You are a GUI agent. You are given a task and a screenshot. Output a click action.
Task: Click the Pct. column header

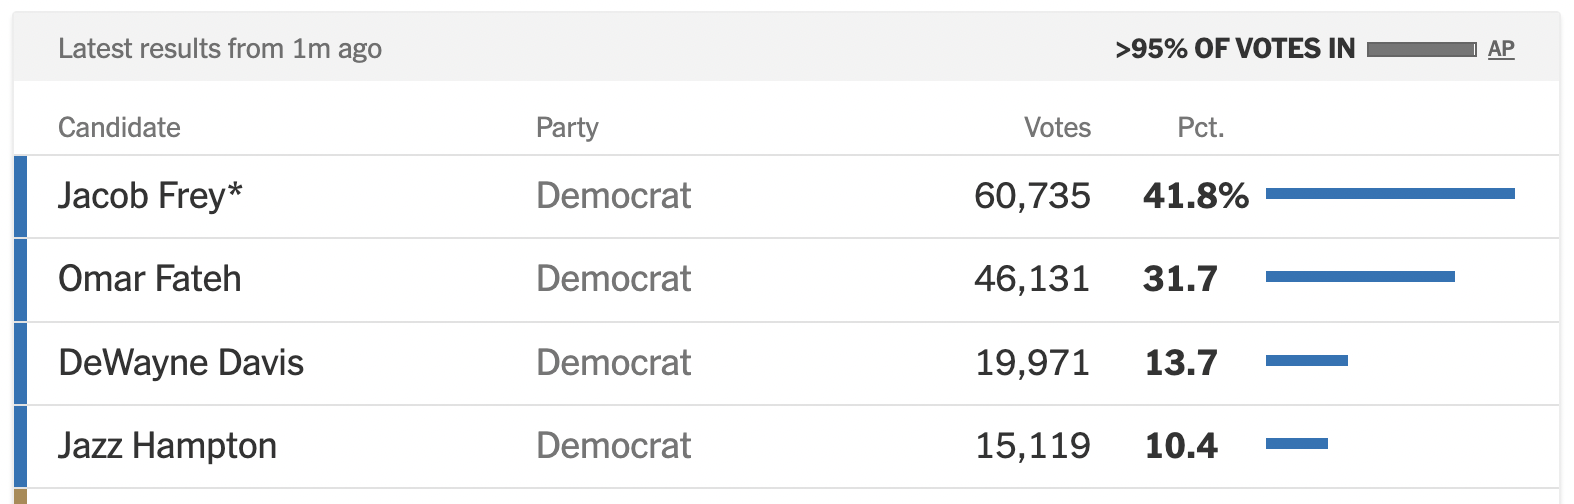(x=1200, y=128)
